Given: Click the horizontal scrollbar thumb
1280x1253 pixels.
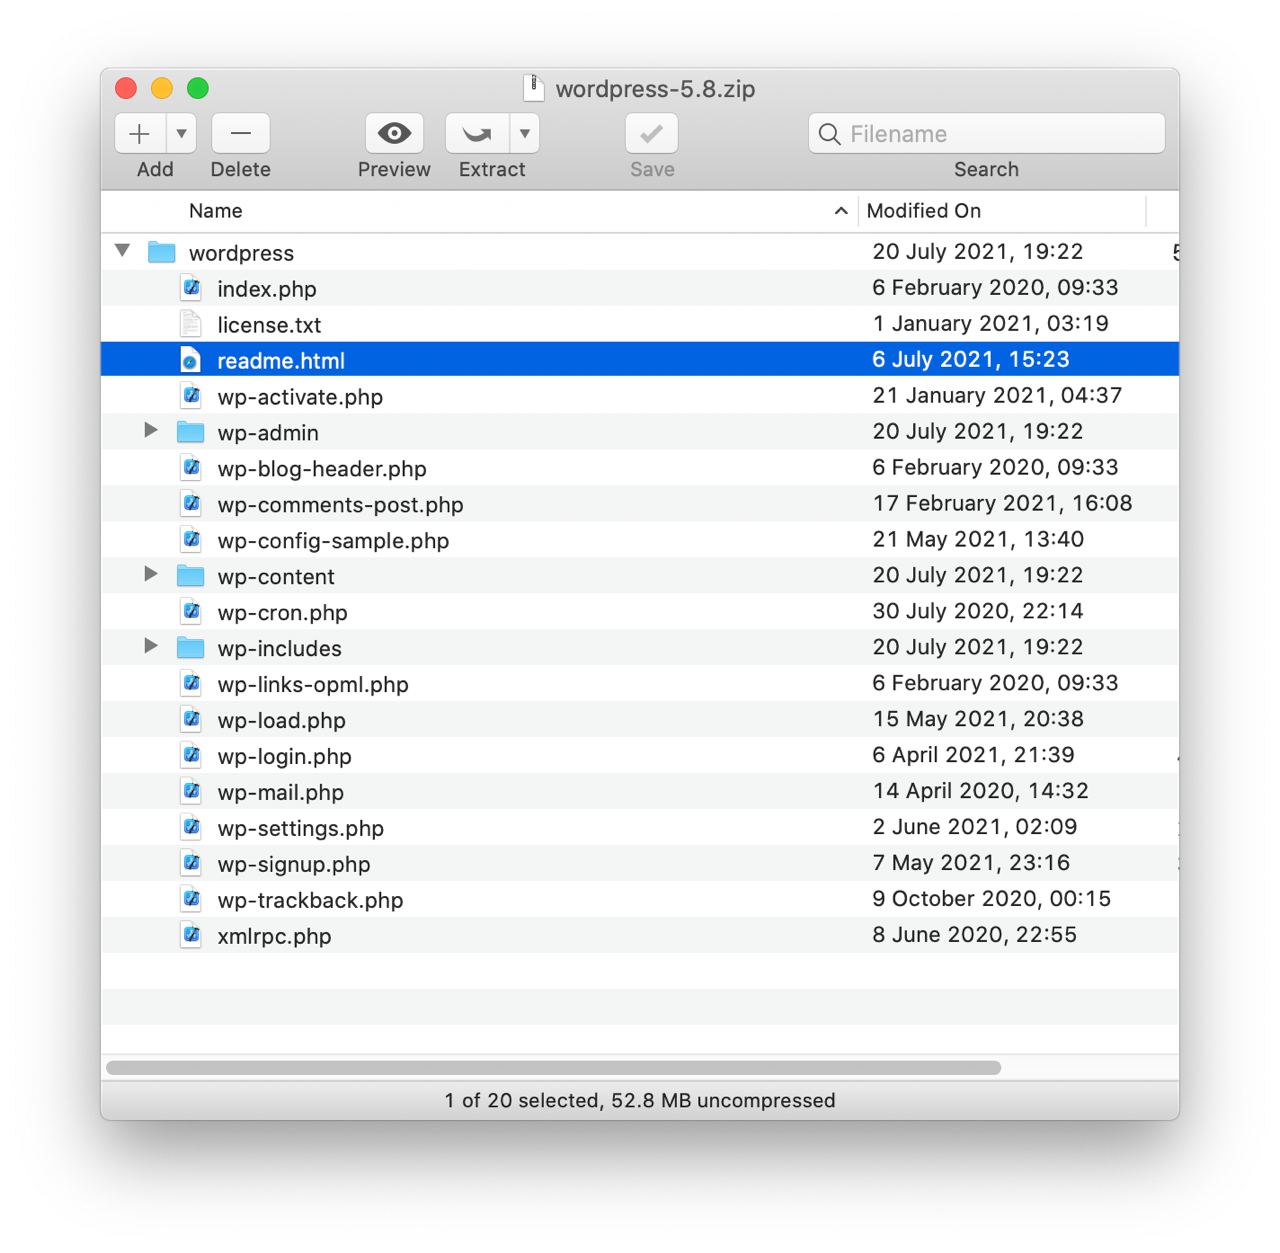Looking at the screenshot, I should pos(553,1067).
